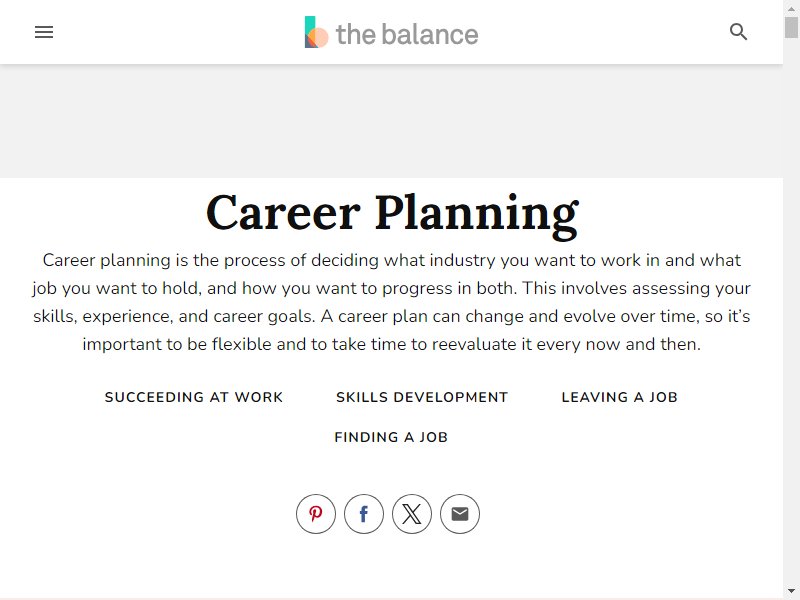Click the Career Planning heading
800x600 pixels.
point(392,213)
